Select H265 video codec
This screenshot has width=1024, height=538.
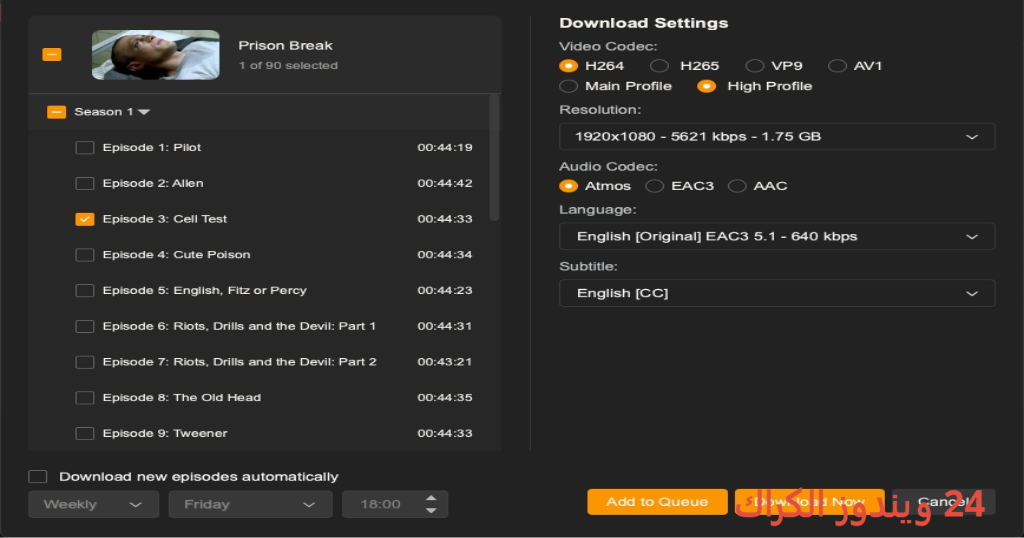pos(660,66)
